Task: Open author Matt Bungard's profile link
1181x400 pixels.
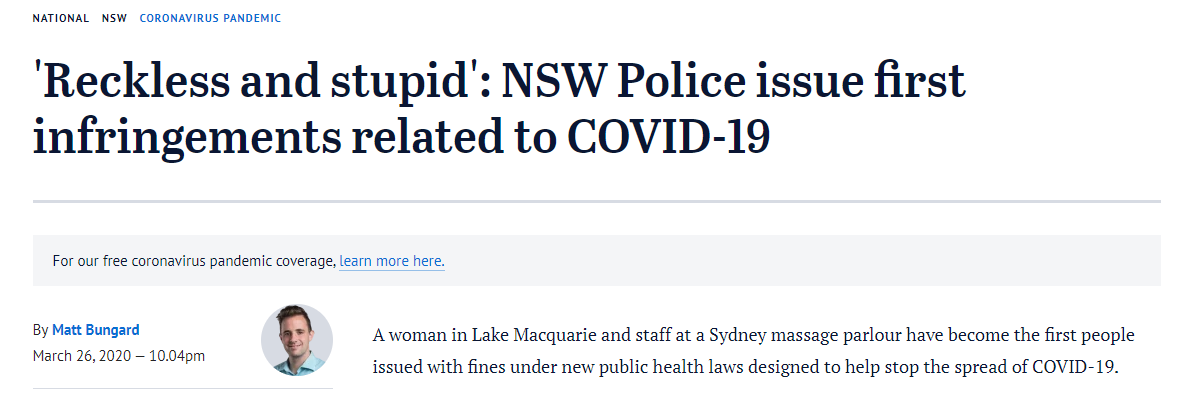Action: [x=95, y=330]
